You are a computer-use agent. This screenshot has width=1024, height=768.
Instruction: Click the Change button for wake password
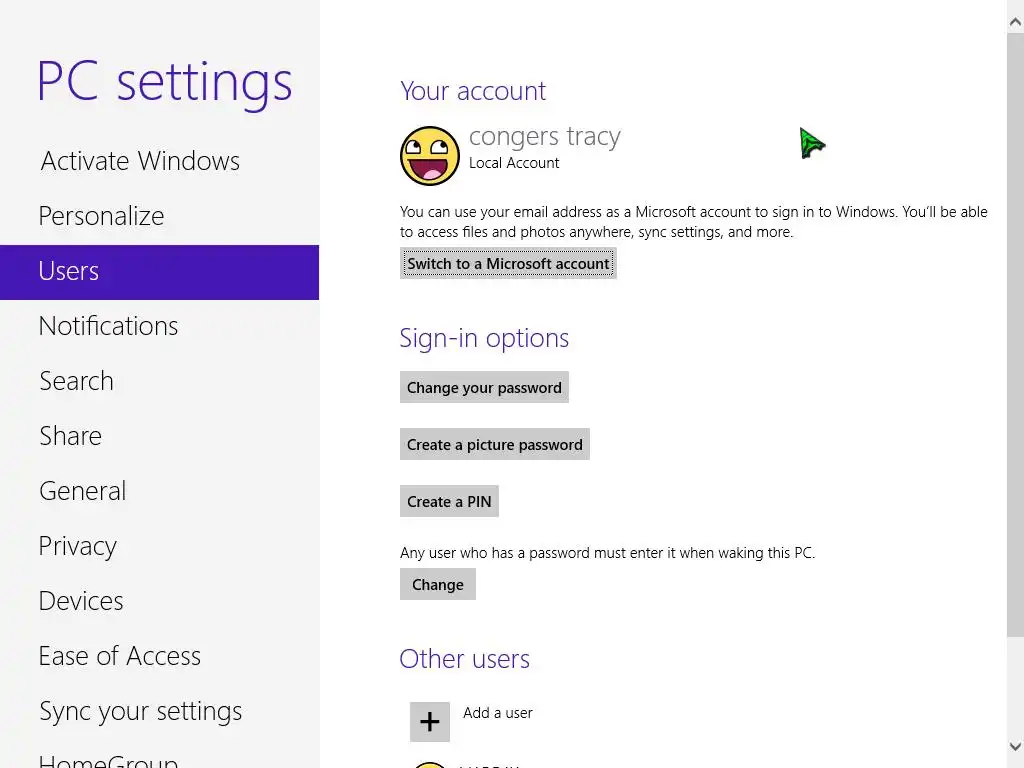tap(438, 584)
